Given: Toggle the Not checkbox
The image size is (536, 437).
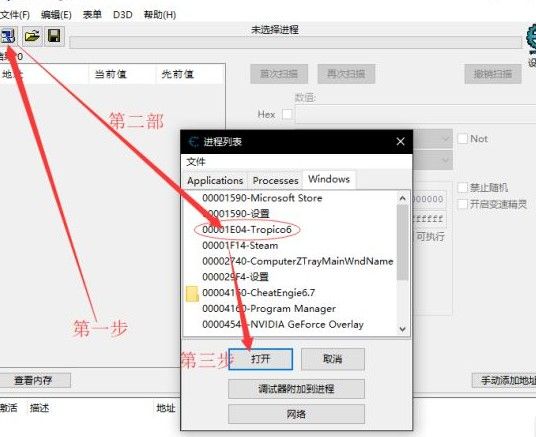Looking at the screenshot, I should (462, 139).
